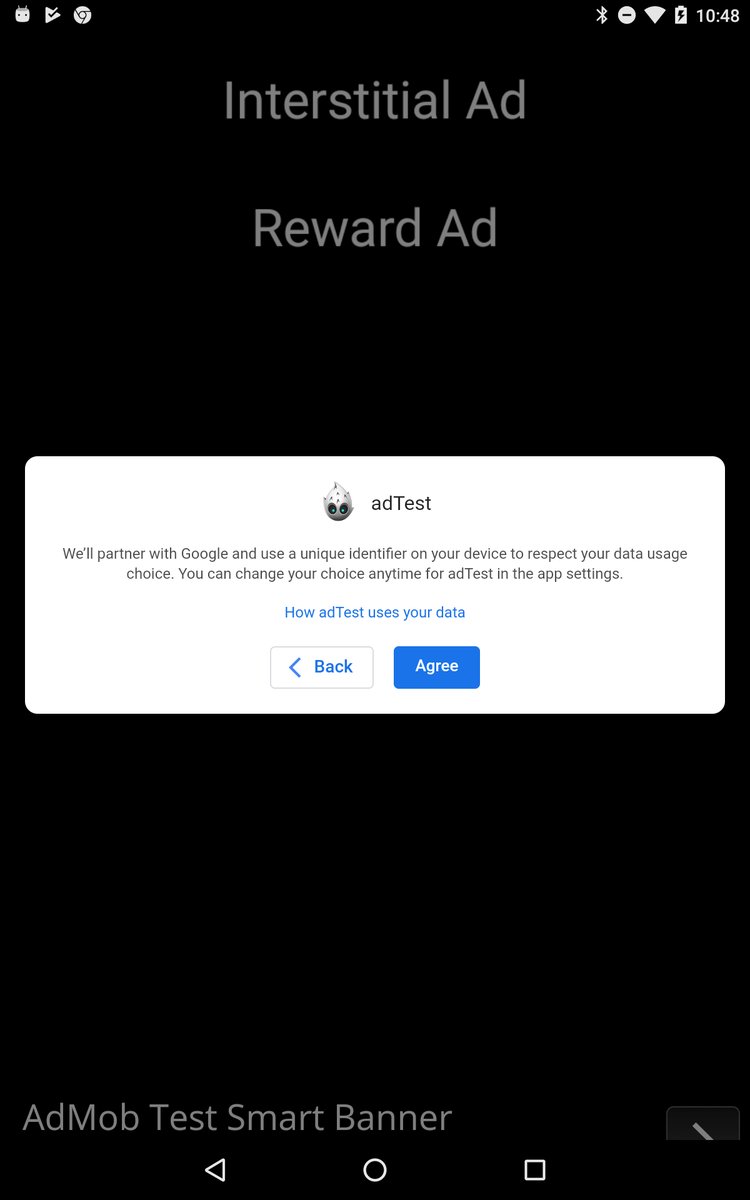
Task: Tap the adTest app mascot icon
Action: coord(338,502)
